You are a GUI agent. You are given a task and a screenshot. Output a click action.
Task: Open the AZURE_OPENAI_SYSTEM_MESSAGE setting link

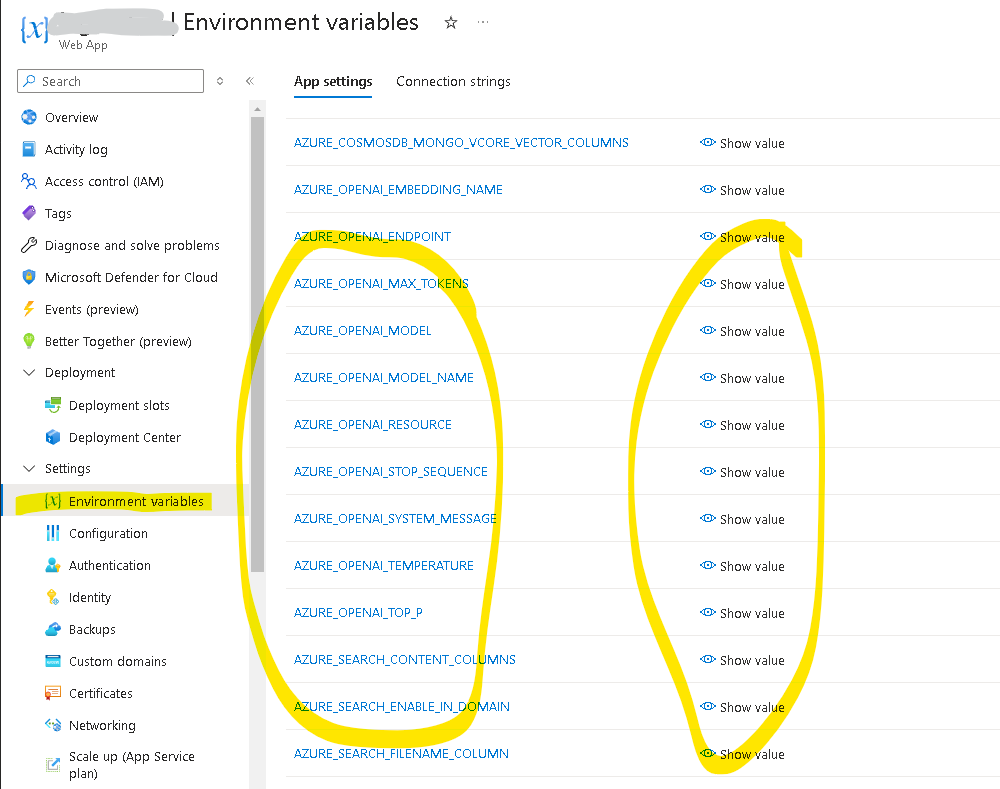point(395,519)
